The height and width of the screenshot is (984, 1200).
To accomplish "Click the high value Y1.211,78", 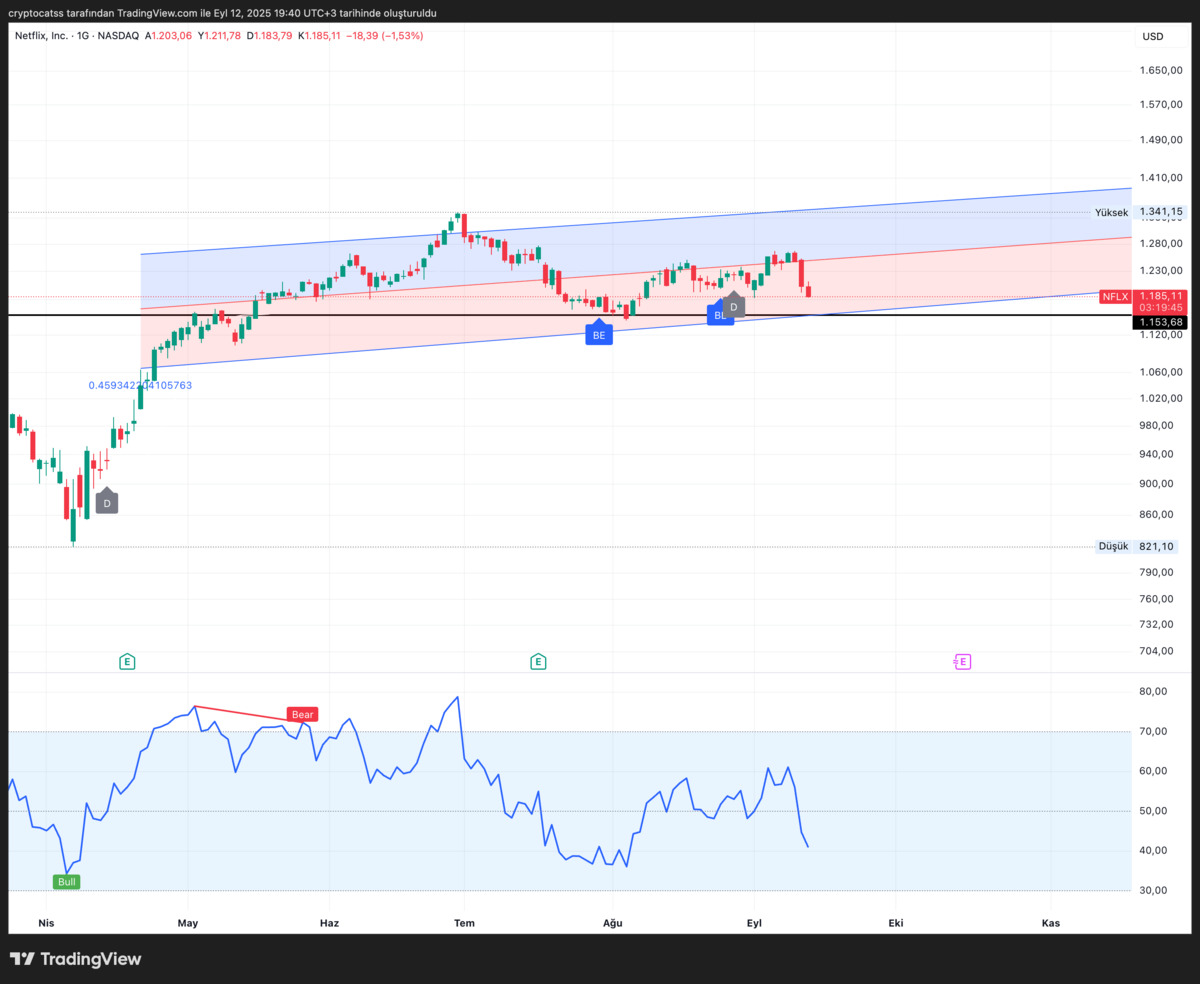I will tap(219, 35).
